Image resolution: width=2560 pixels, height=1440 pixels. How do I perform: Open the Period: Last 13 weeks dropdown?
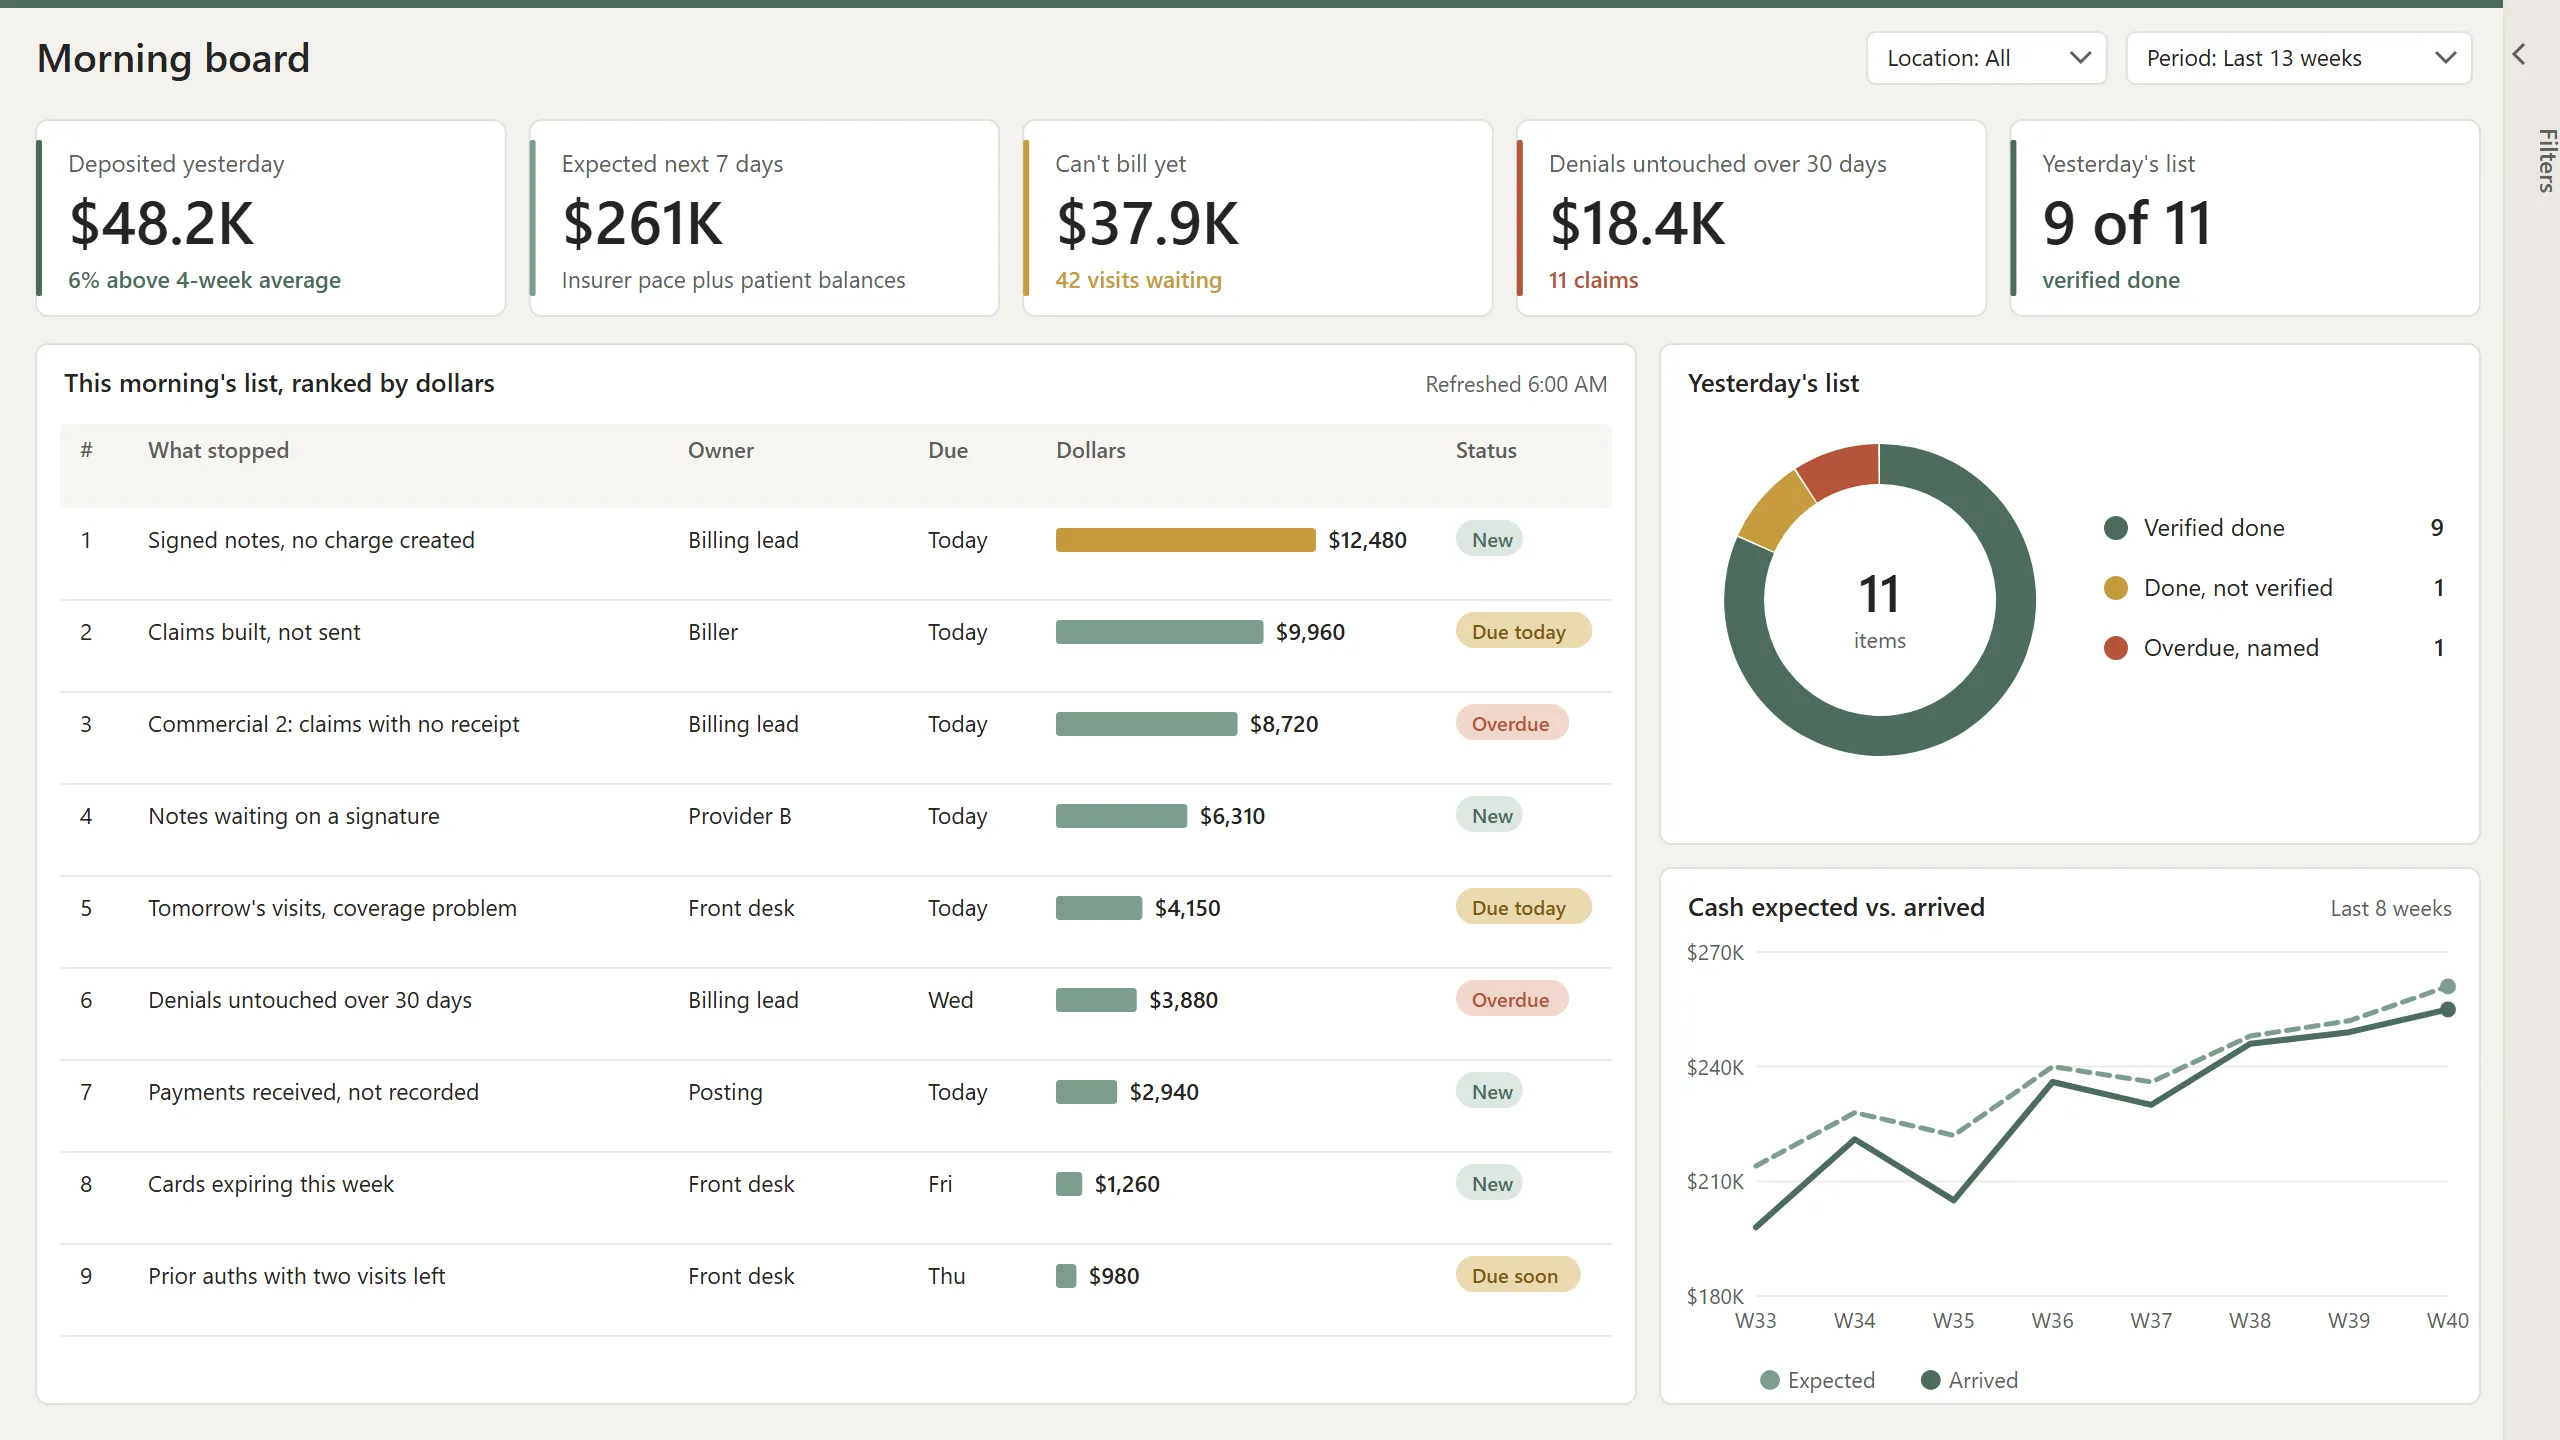coord(2299,58)
